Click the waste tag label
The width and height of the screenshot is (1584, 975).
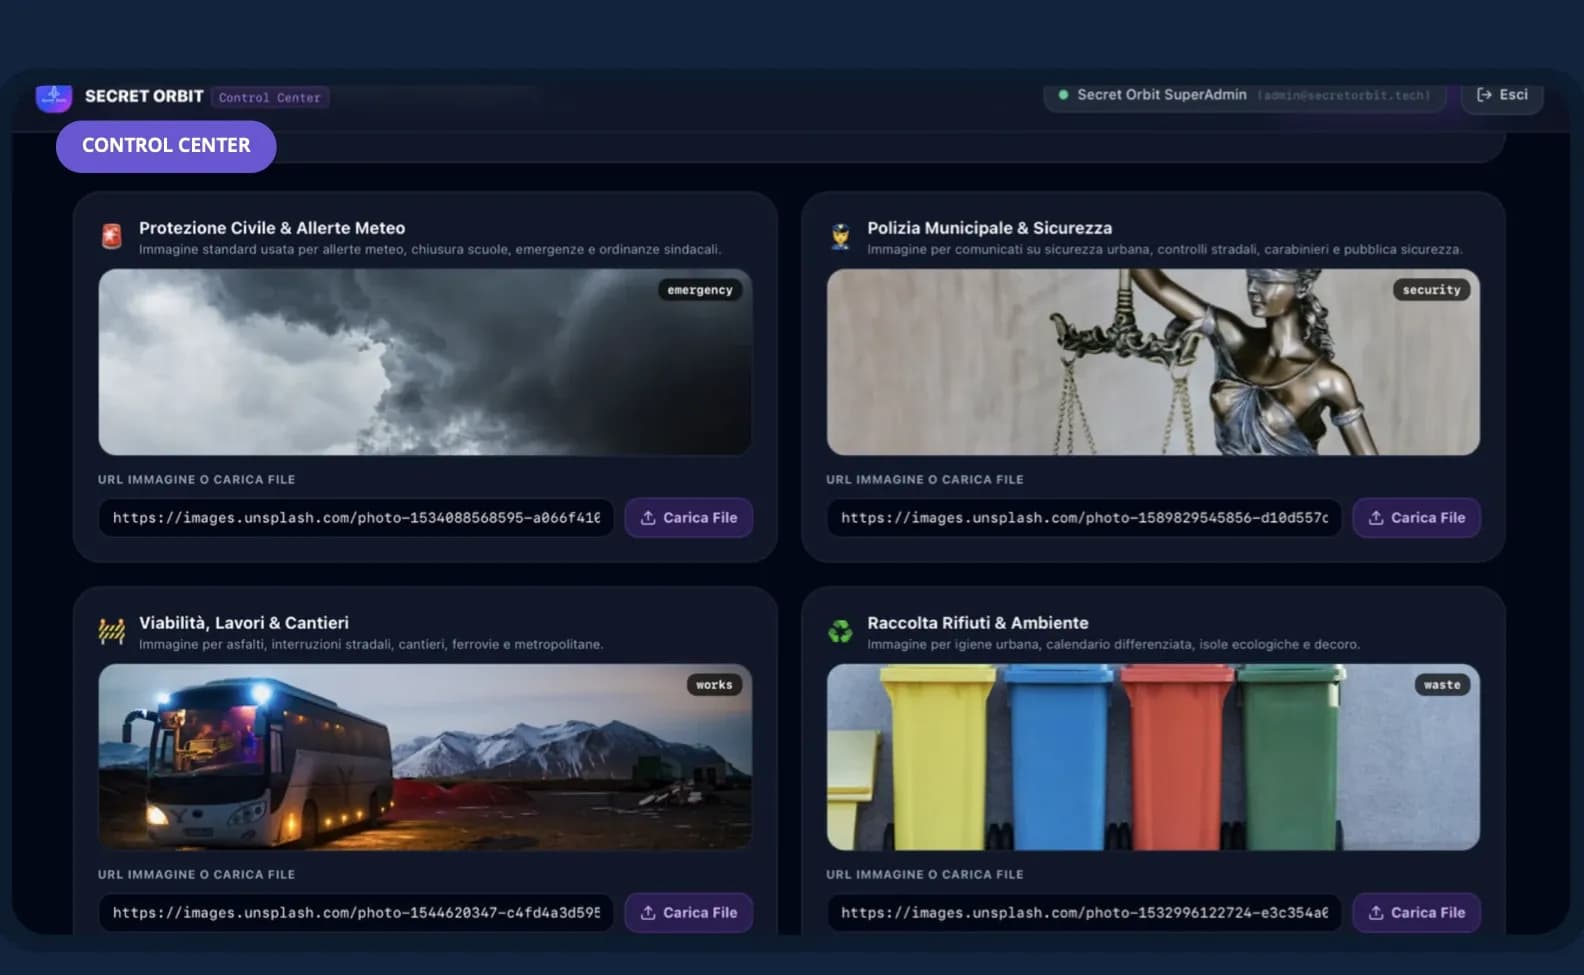tap(1442, 685)
